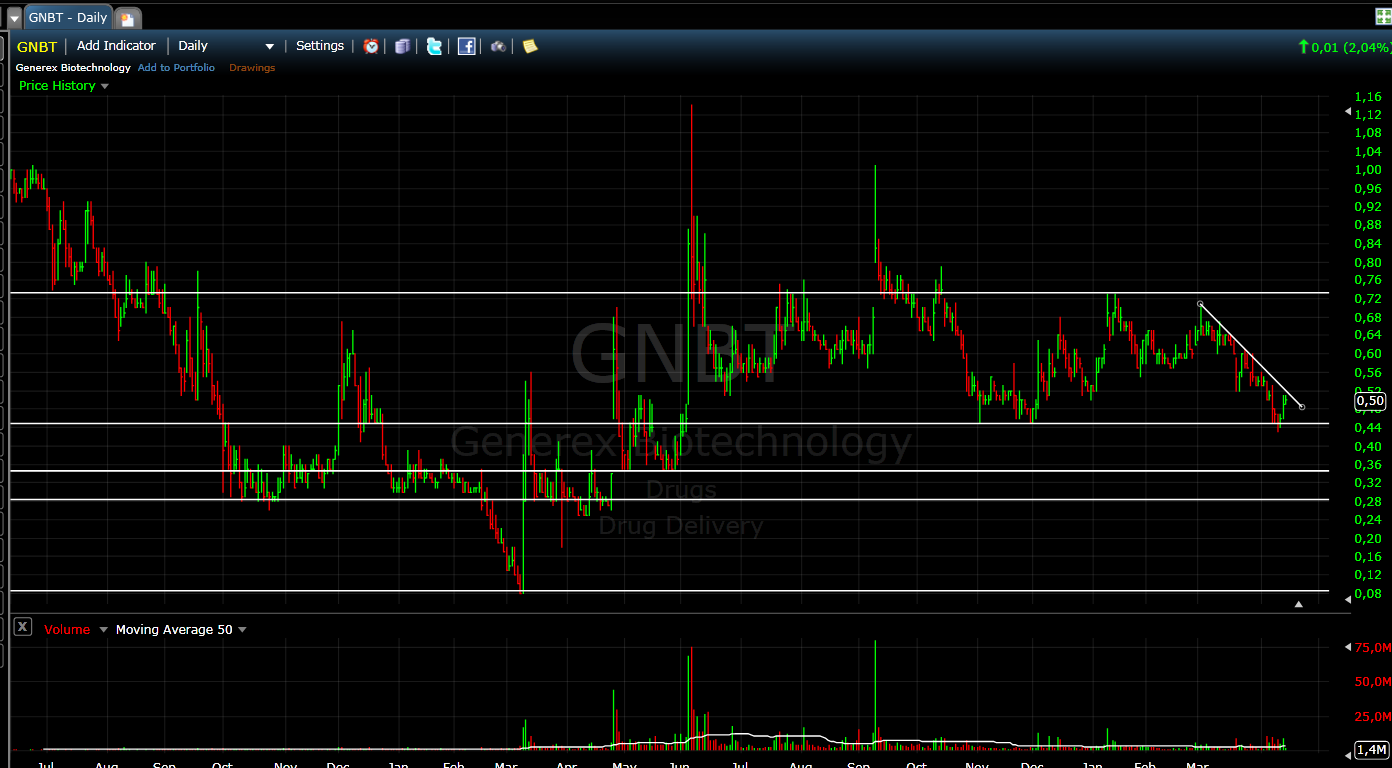This screenshot has width=1392, height=768.
Task: Expand the Volume indicator dropdown
Action: 103,630
